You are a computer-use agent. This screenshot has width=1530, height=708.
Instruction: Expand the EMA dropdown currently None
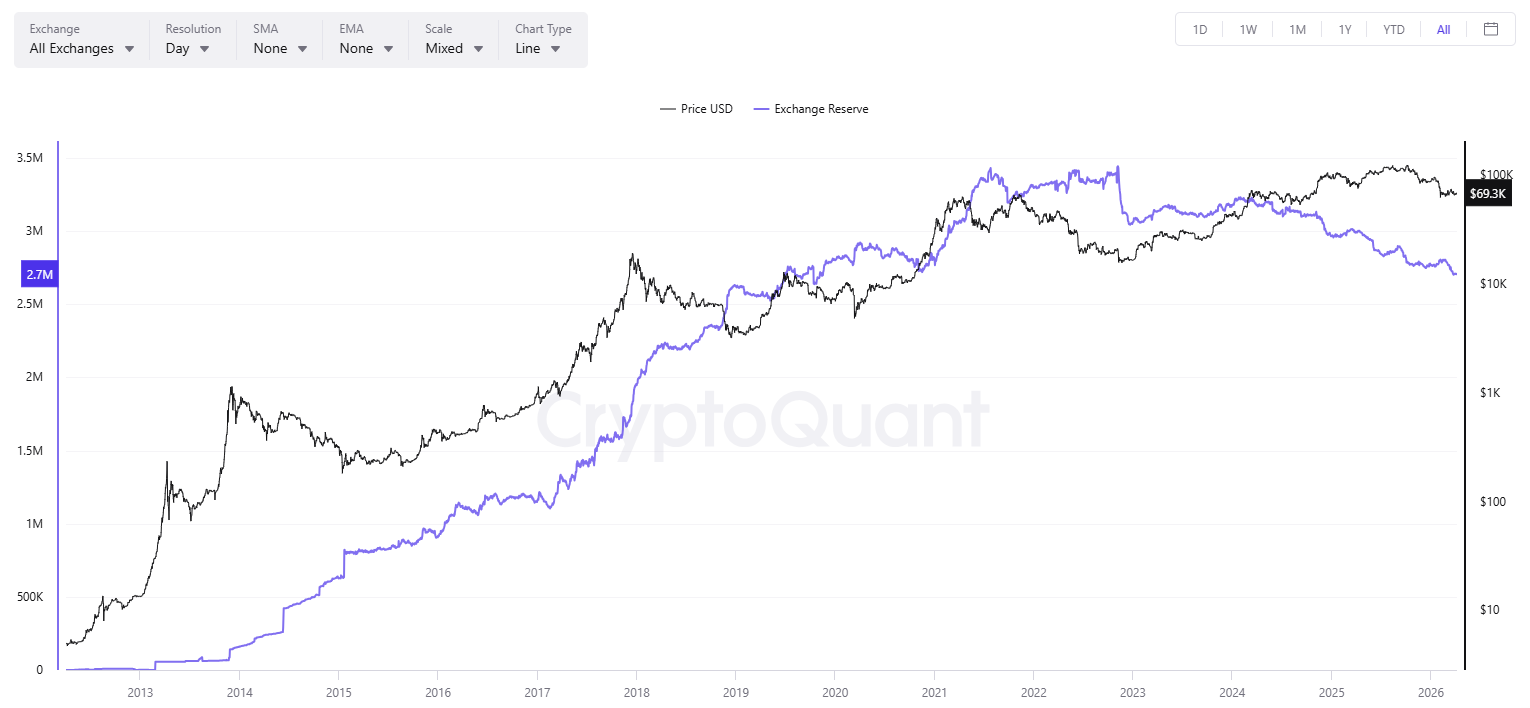(364, 48)
